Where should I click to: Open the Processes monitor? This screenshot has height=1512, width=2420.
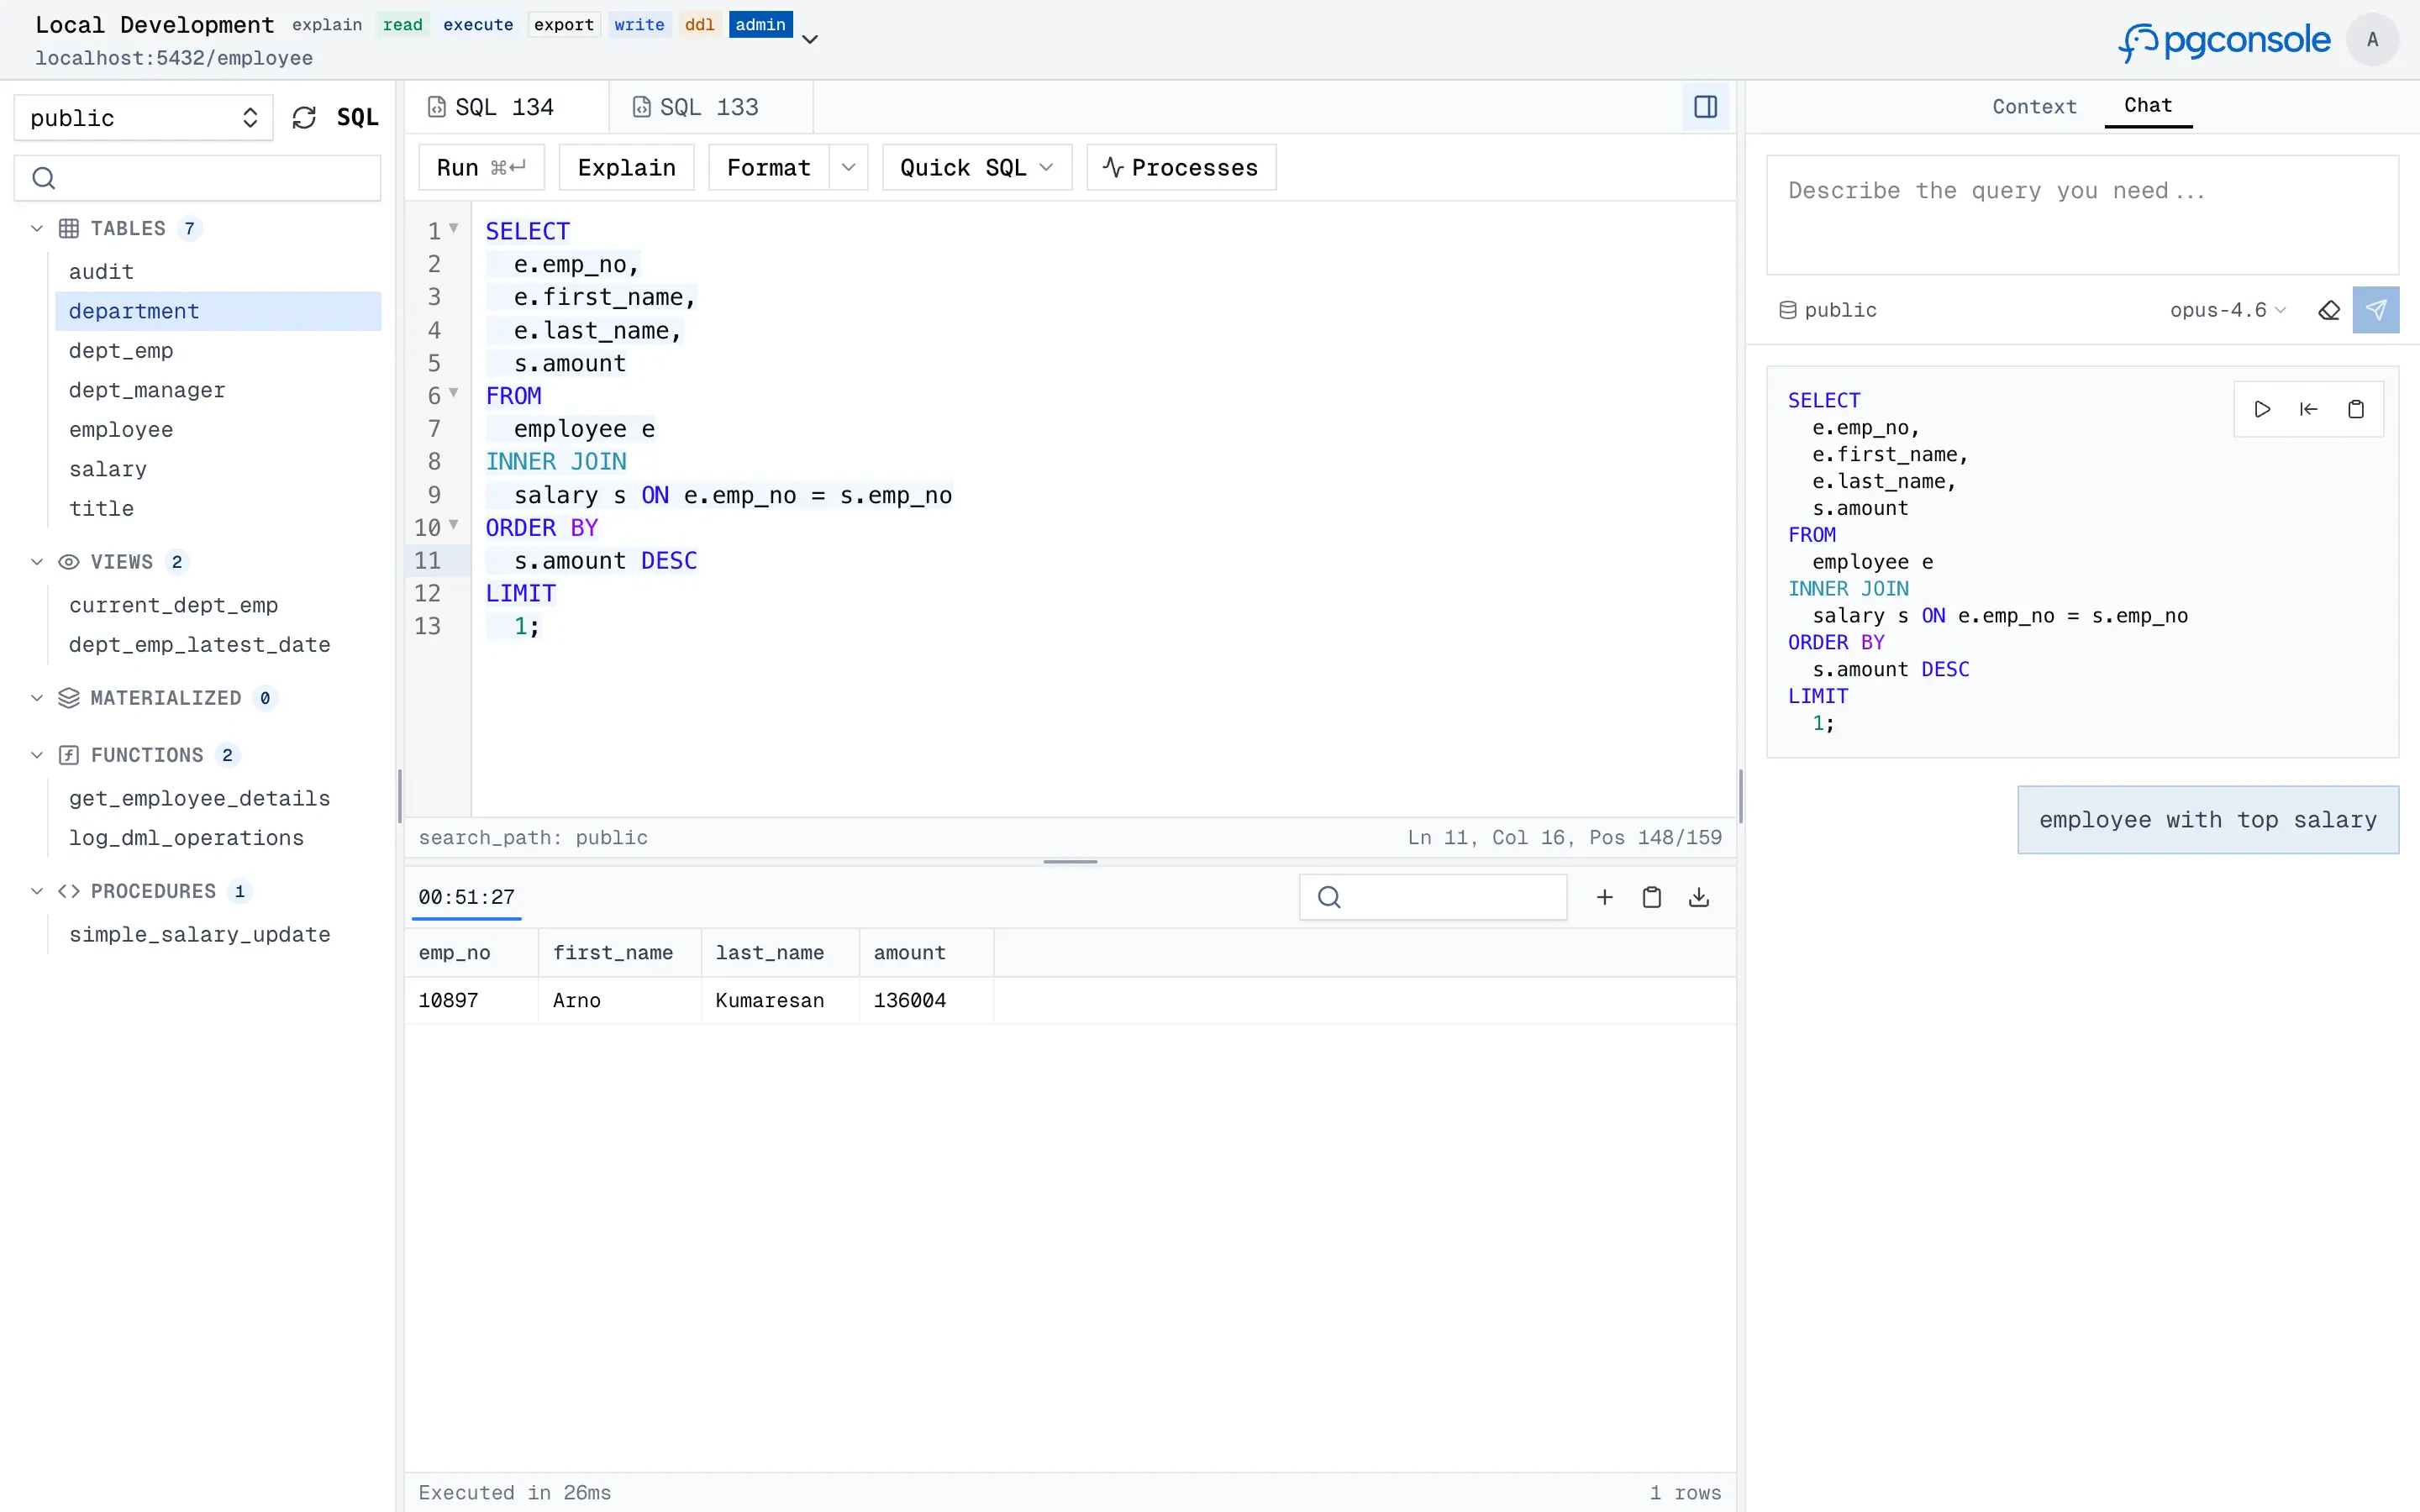(1180, 167)
